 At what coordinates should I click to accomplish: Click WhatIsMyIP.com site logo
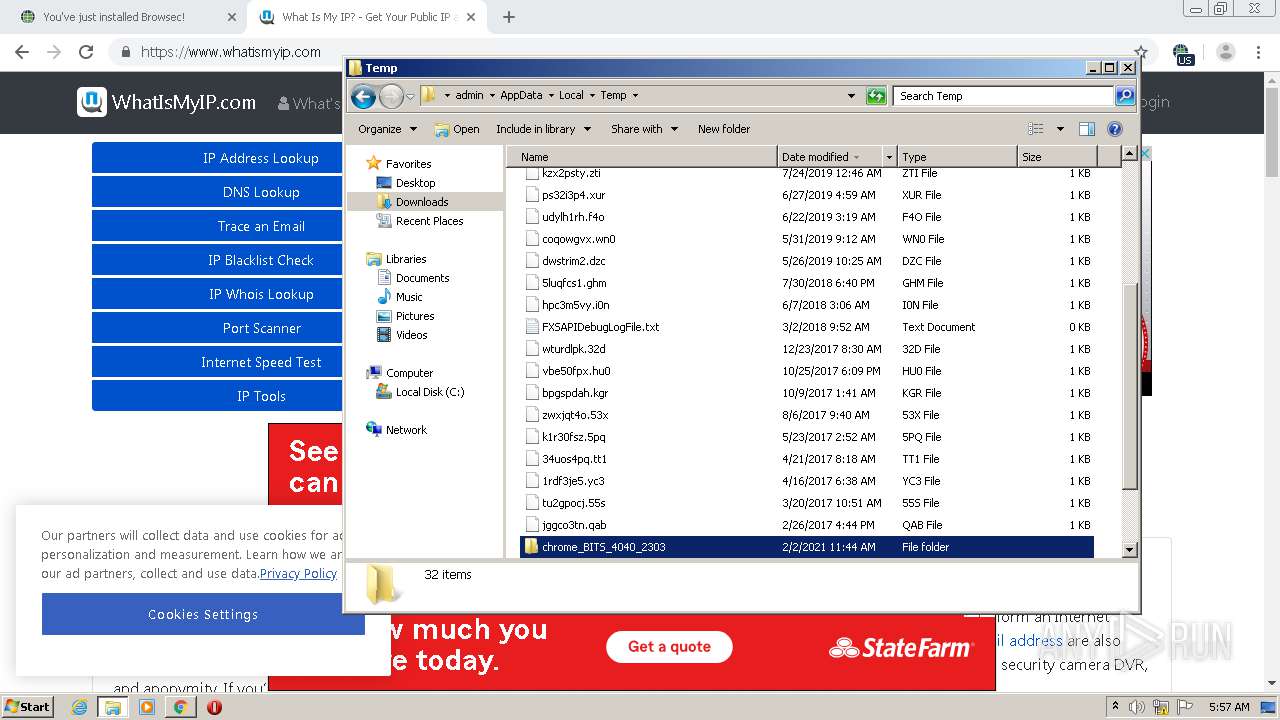(x=167, y=102)
